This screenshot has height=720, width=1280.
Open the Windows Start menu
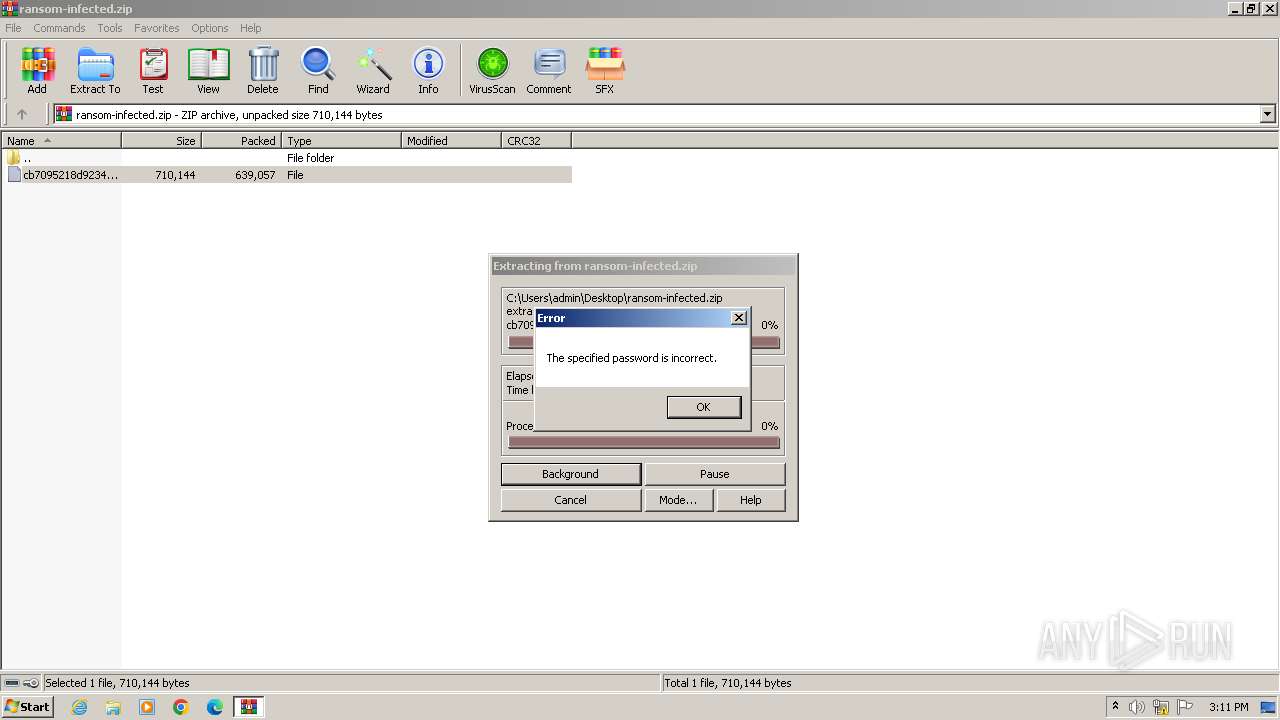[x=28, y=707]
